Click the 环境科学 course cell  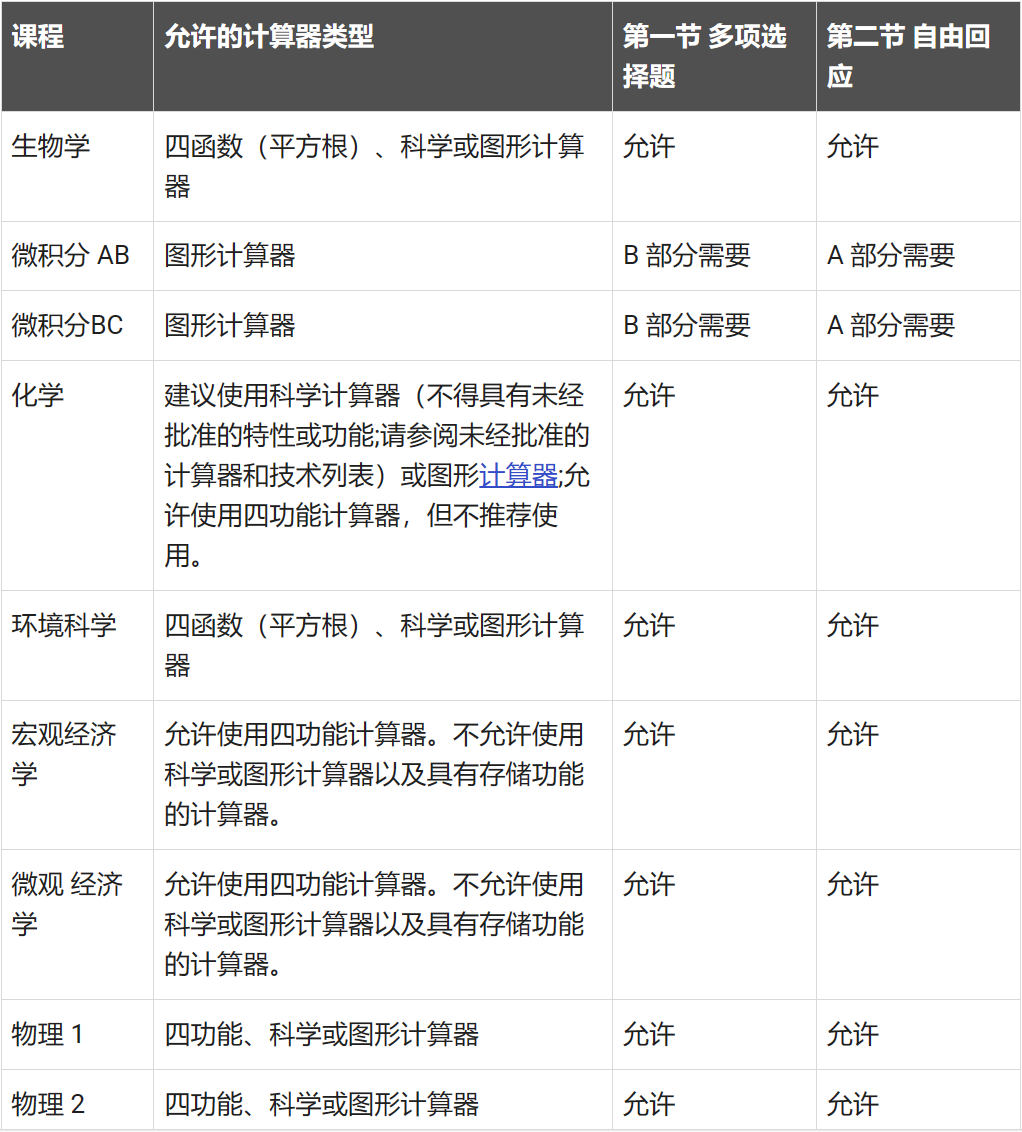(64, 625)
